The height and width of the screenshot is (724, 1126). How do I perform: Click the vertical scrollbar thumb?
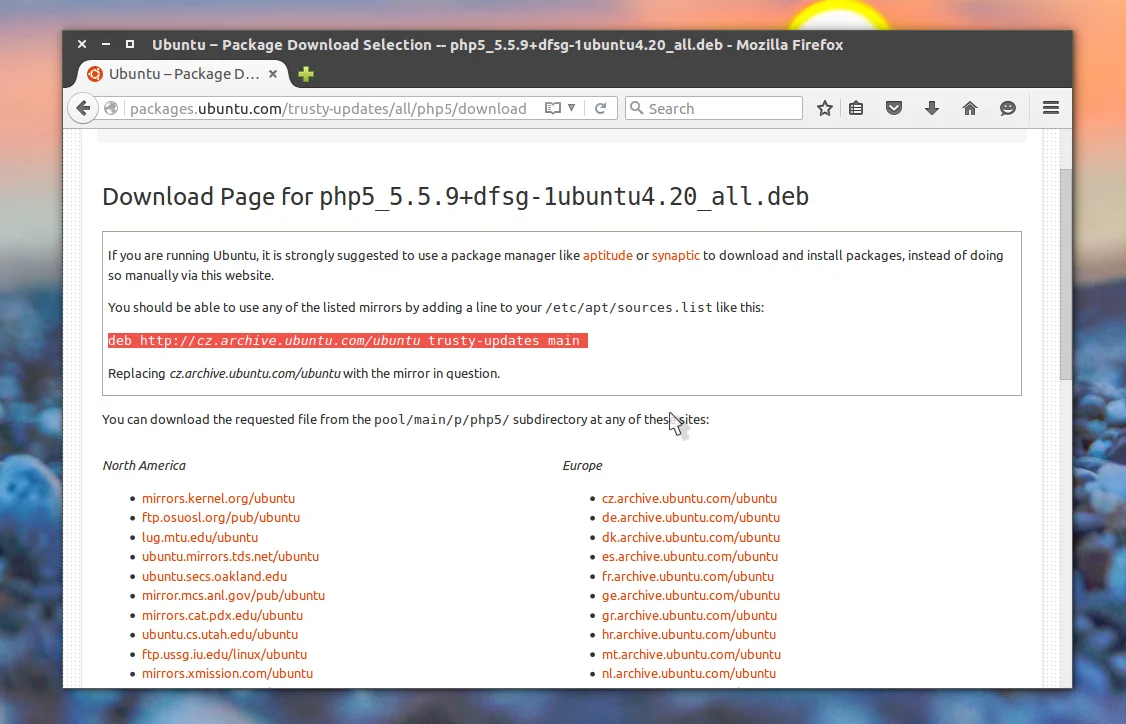tap(1066, 274)
